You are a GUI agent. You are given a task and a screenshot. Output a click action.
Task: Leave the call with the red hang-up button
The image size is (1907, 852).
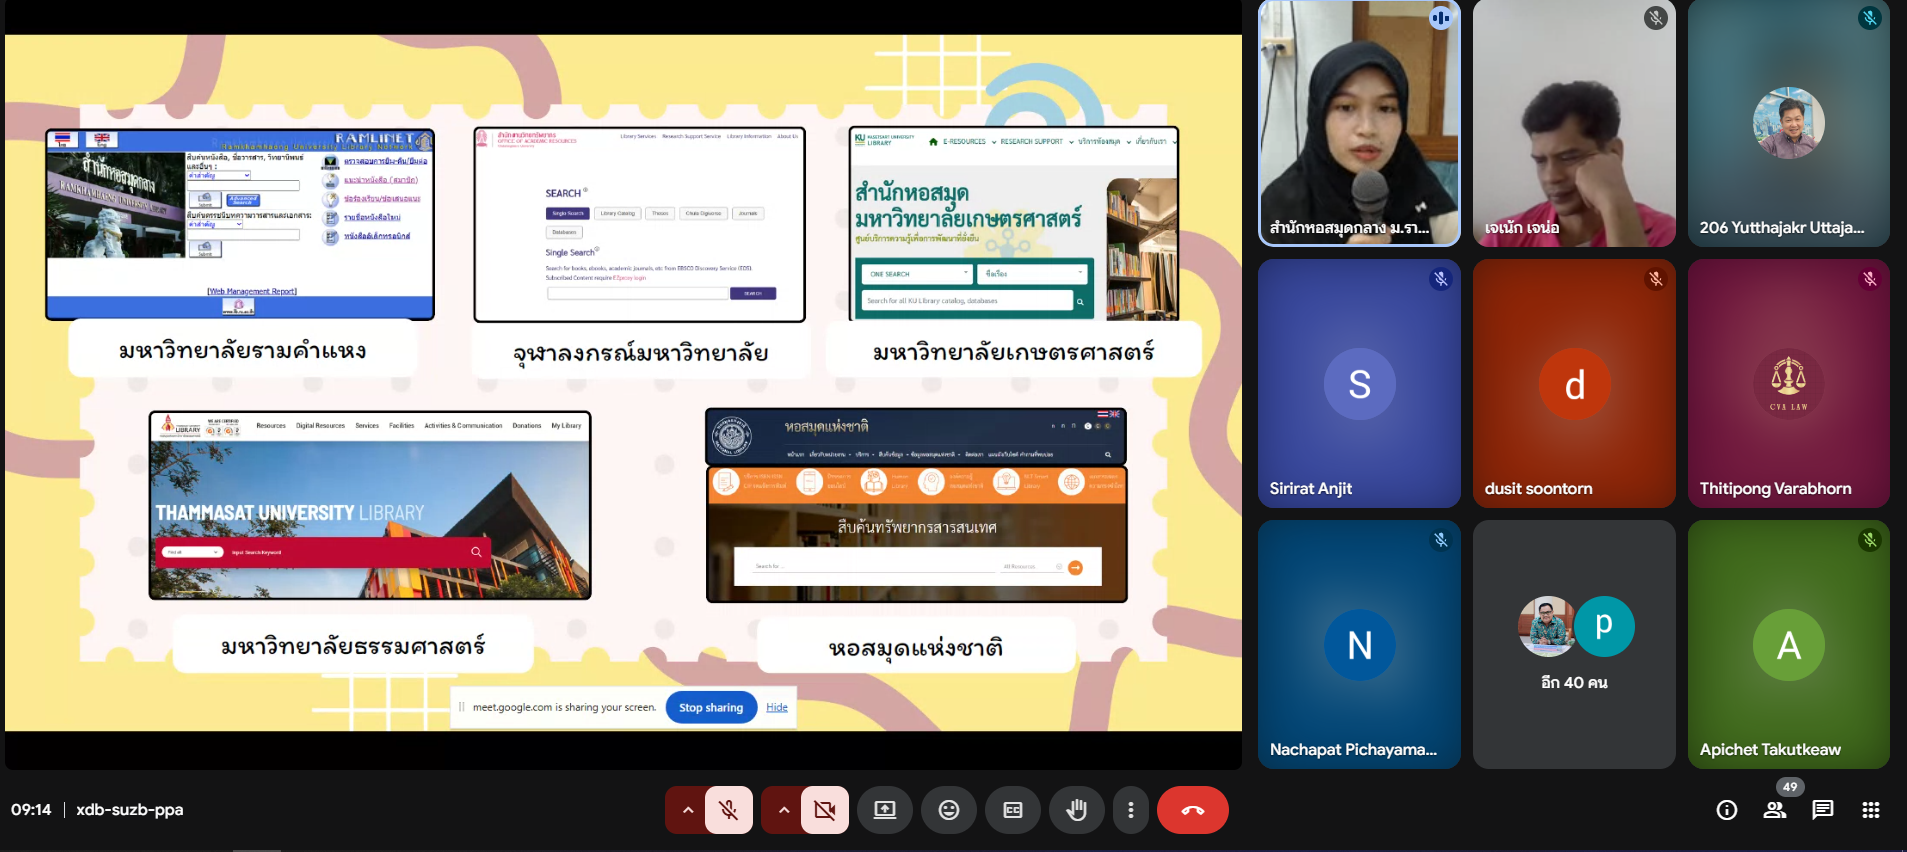[1193, 810]
